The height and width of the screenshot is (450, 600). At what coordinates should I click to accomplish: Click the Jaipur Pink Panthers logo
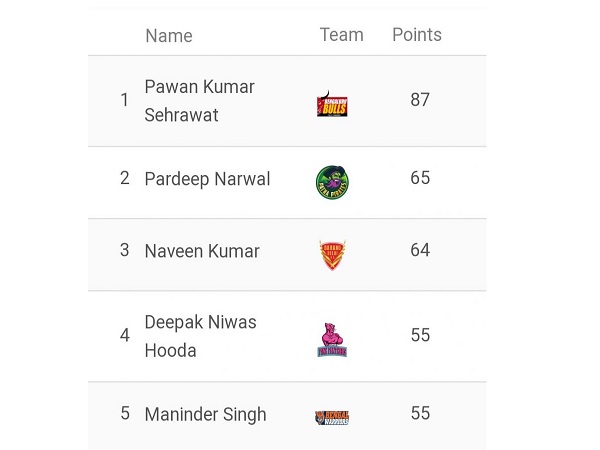[x=332, y=340]
